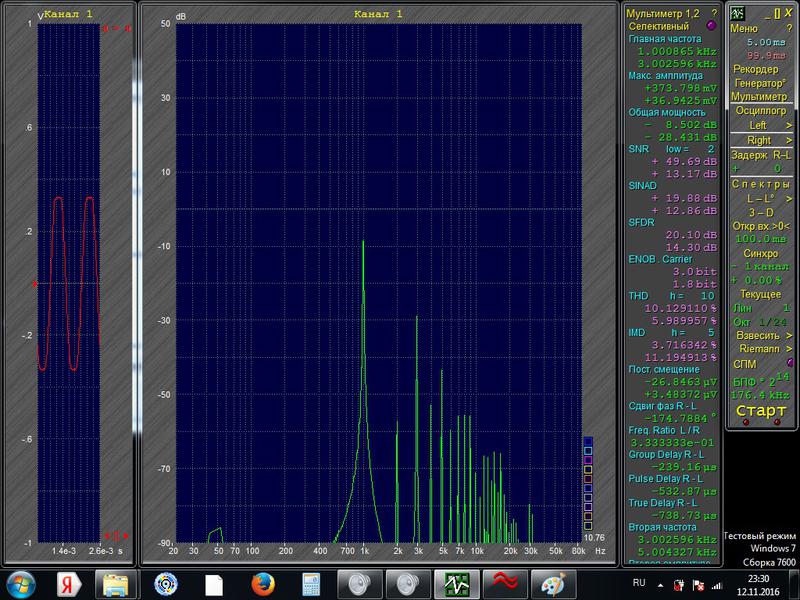The image size is (800, 600).
Task: Click the red markers at the bottom of oscillogram panel
Action: (116, 536)
